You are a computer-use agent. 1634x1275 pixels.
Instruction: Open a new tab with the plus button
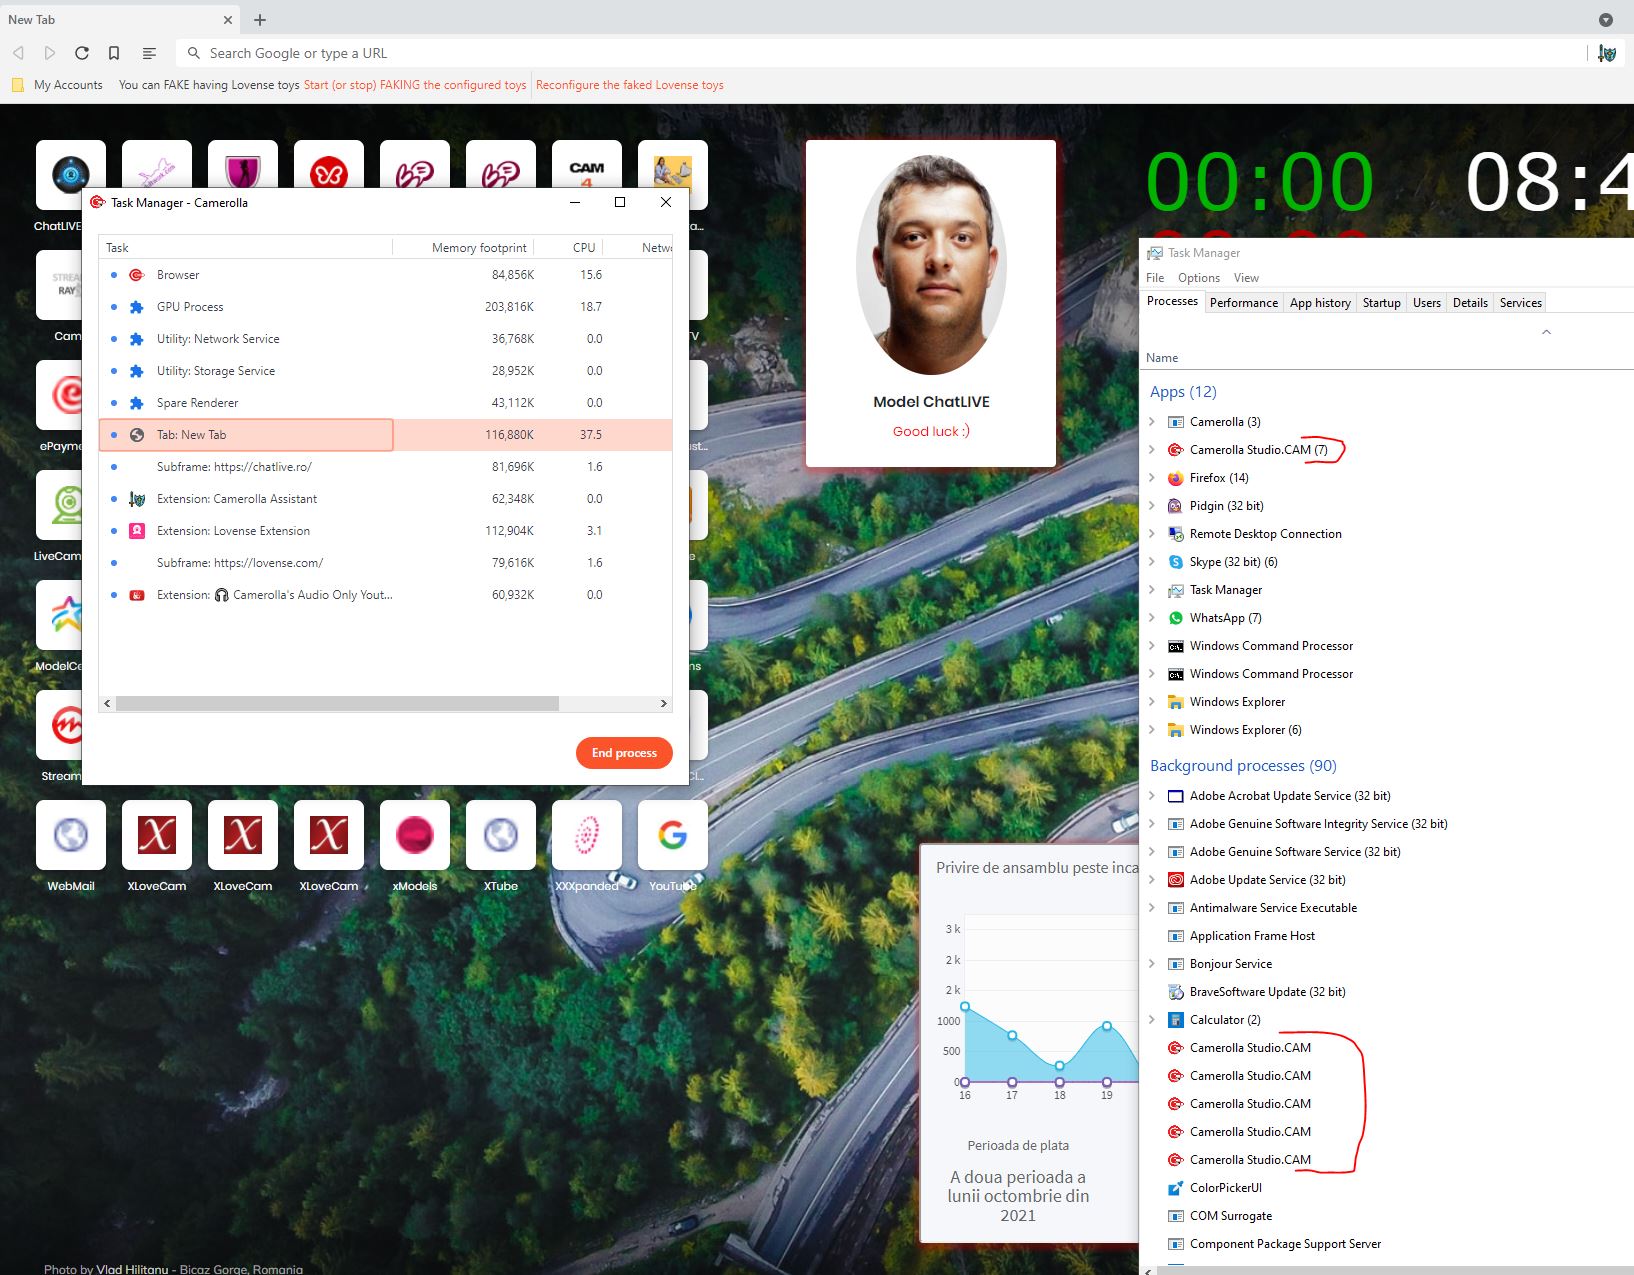(x=260, y=20)
